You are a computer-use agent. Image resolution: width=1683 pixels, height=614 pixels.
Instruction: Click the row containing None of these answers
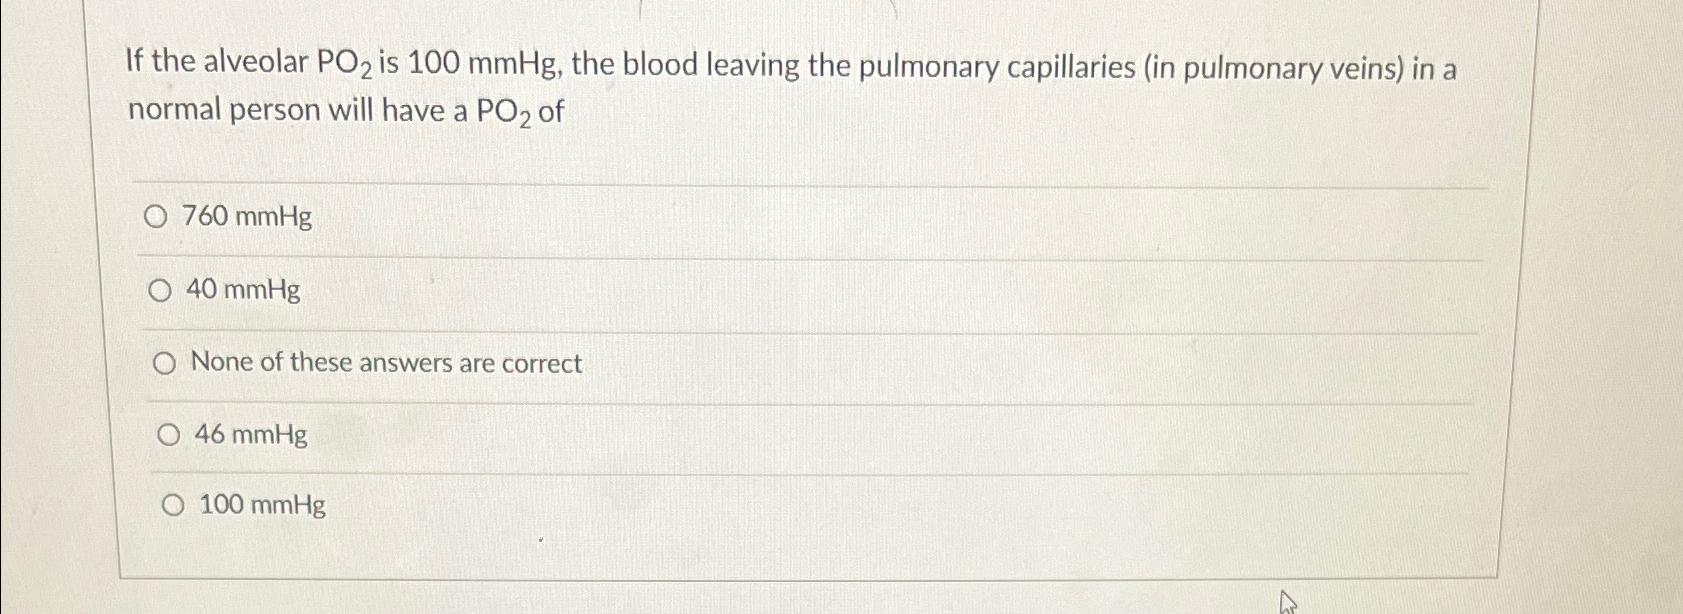(x=700, y=364)
